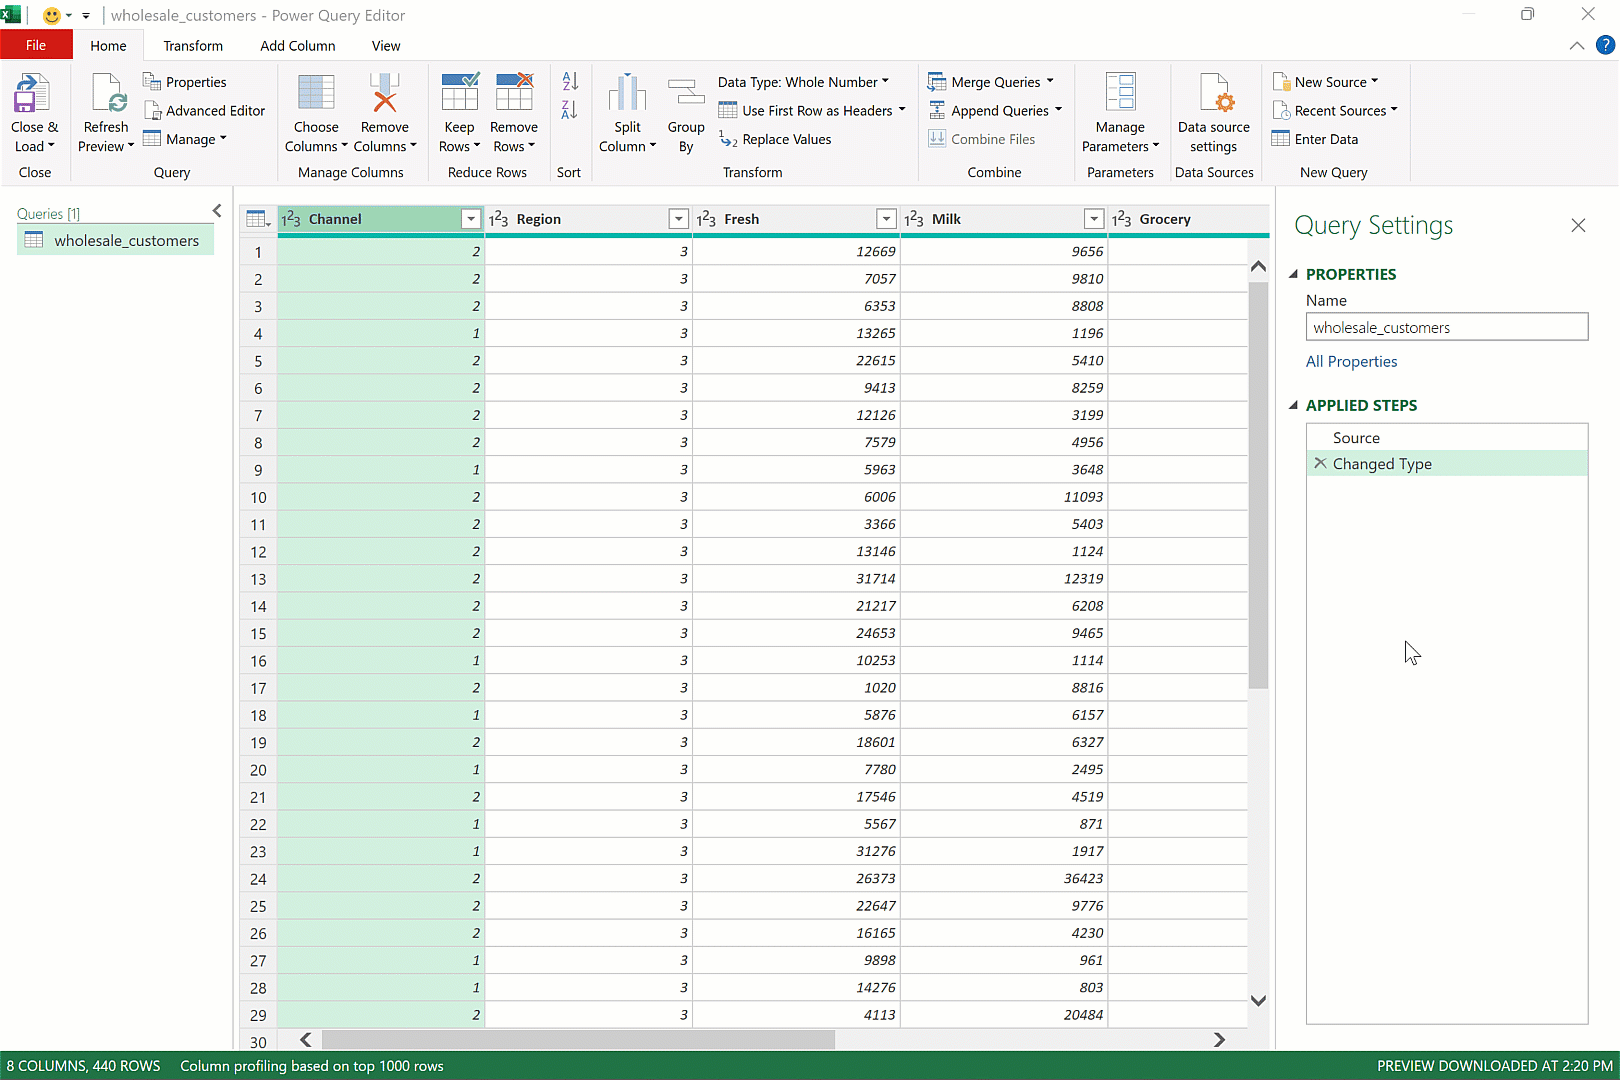Screen dimensions: 1620x1080
Task: Sort ascending with the A-Z icon
Action: point(568,81)
